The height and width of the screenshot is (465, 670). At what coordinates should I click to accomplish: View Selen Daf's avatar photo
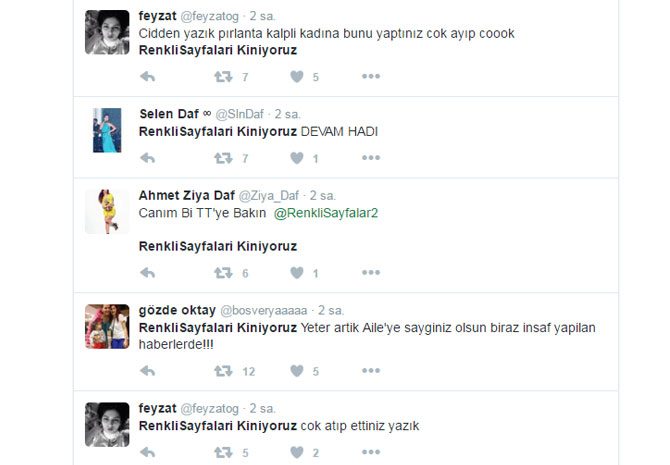pyautogui.click(x=107, y=130)
